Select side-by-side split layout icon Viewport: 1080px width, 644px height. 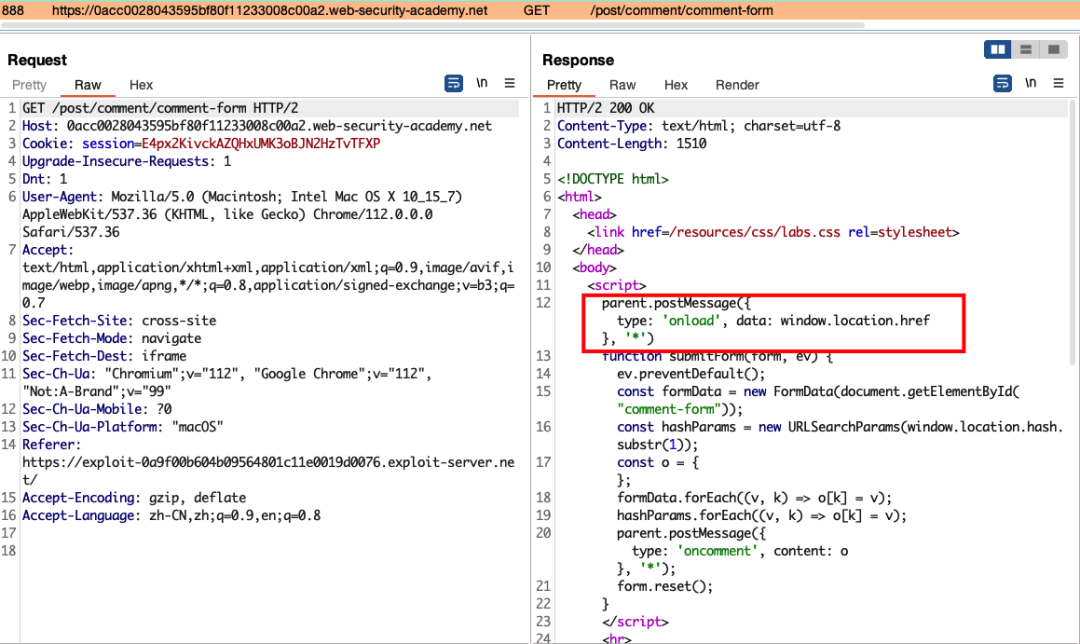point(997,50)
